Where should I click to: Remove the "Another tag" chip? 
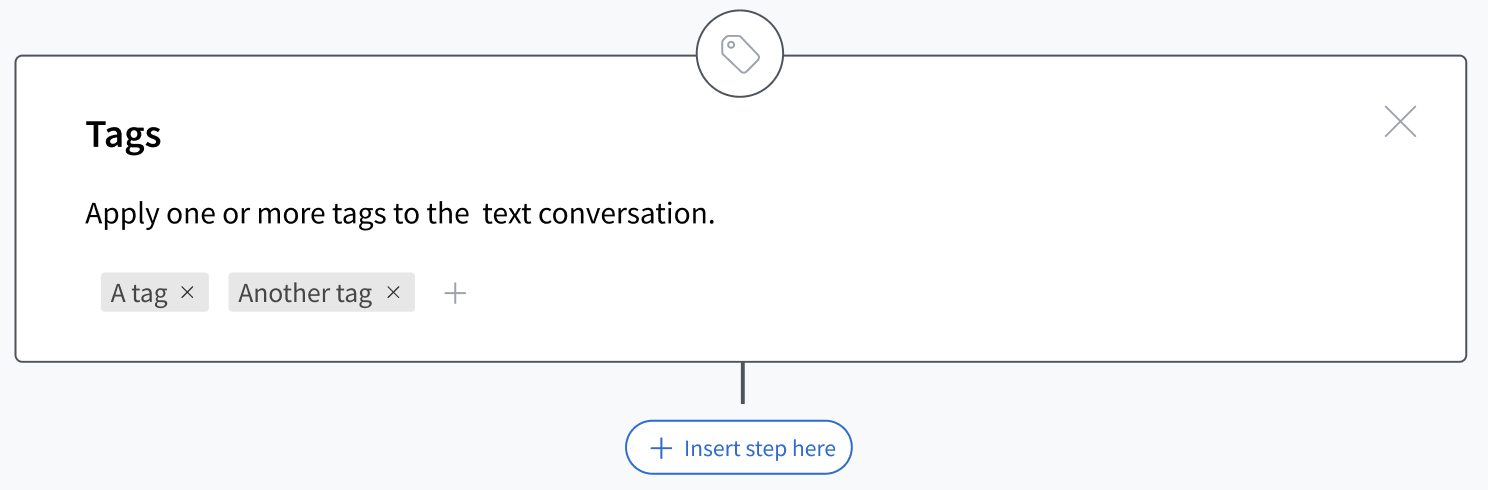393,293
